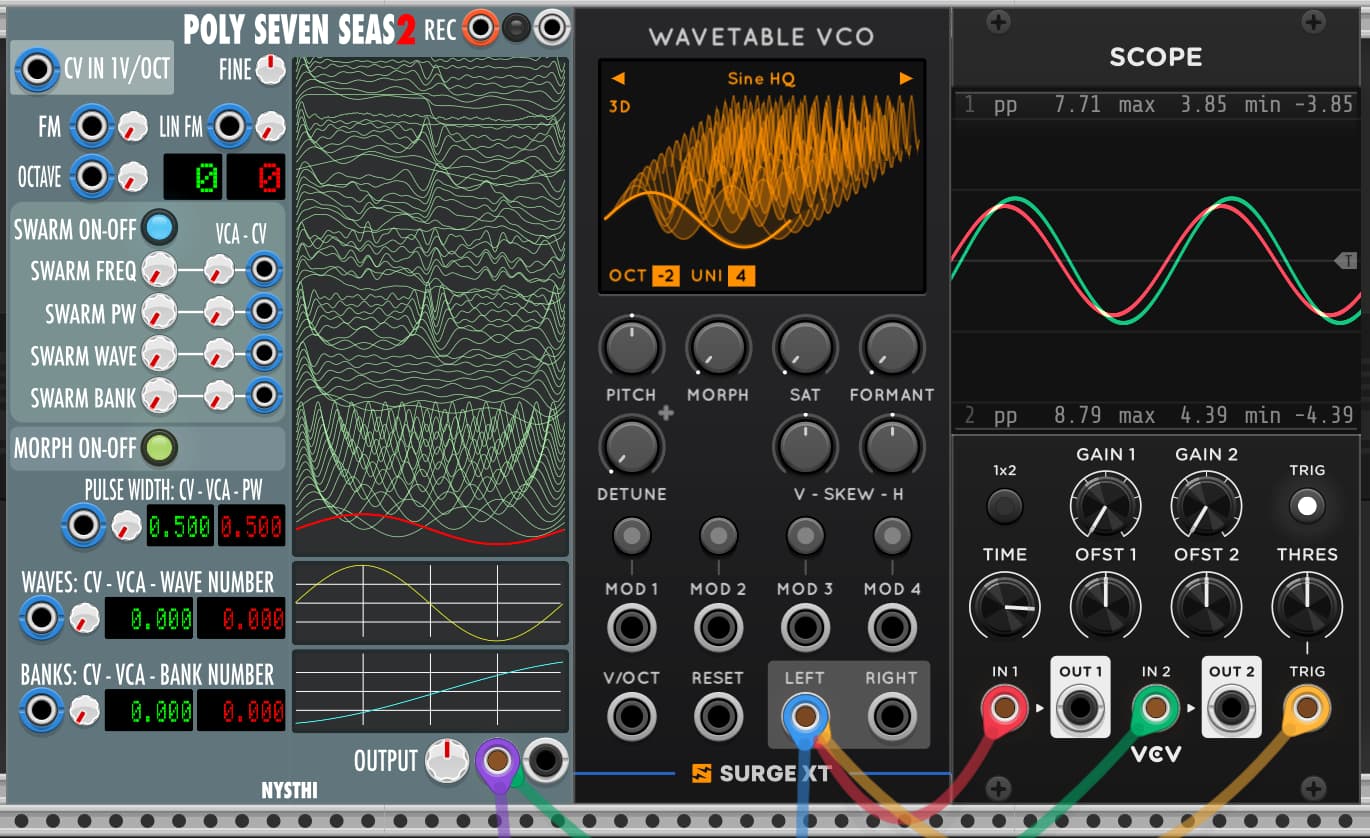Click the RIGHT output jack
The height and width of the screenshot is (838, 1370).
[892, 717]
